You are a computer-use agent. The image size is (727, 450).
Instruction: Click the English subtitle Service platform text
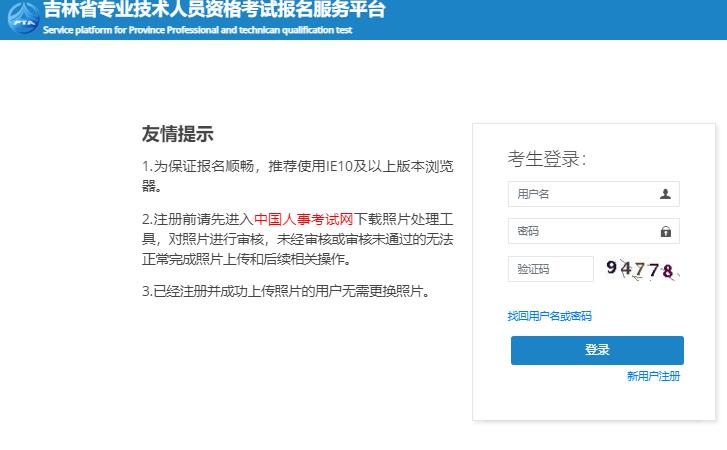click(x=198, y=30)
